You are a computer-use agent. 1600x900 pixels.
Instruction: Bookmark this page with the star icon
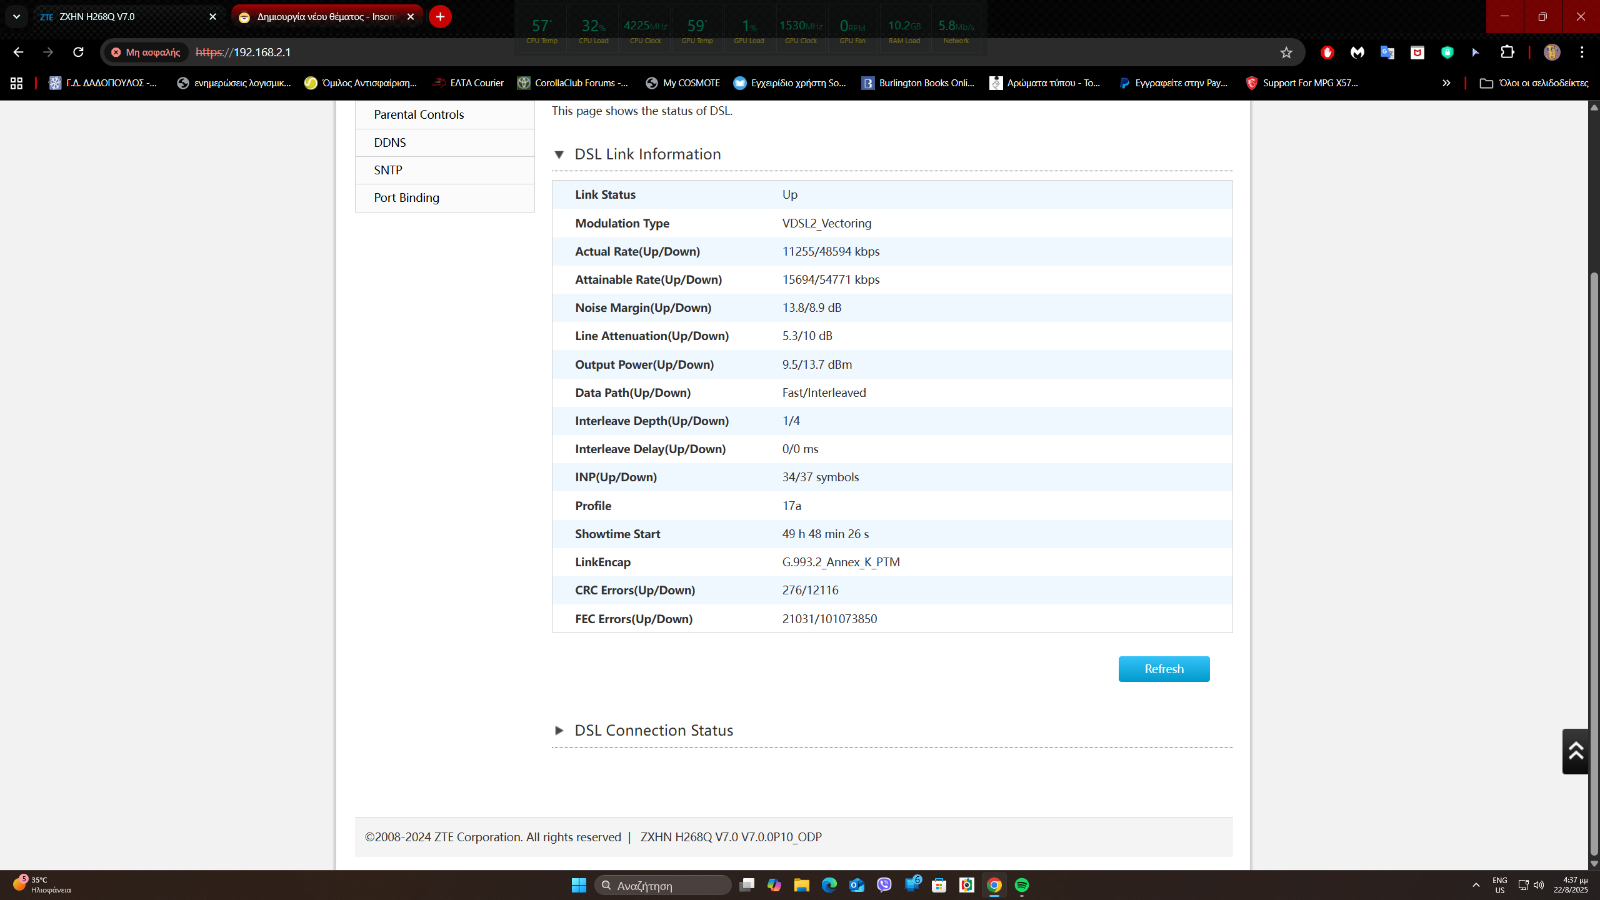pos(1286,52)
